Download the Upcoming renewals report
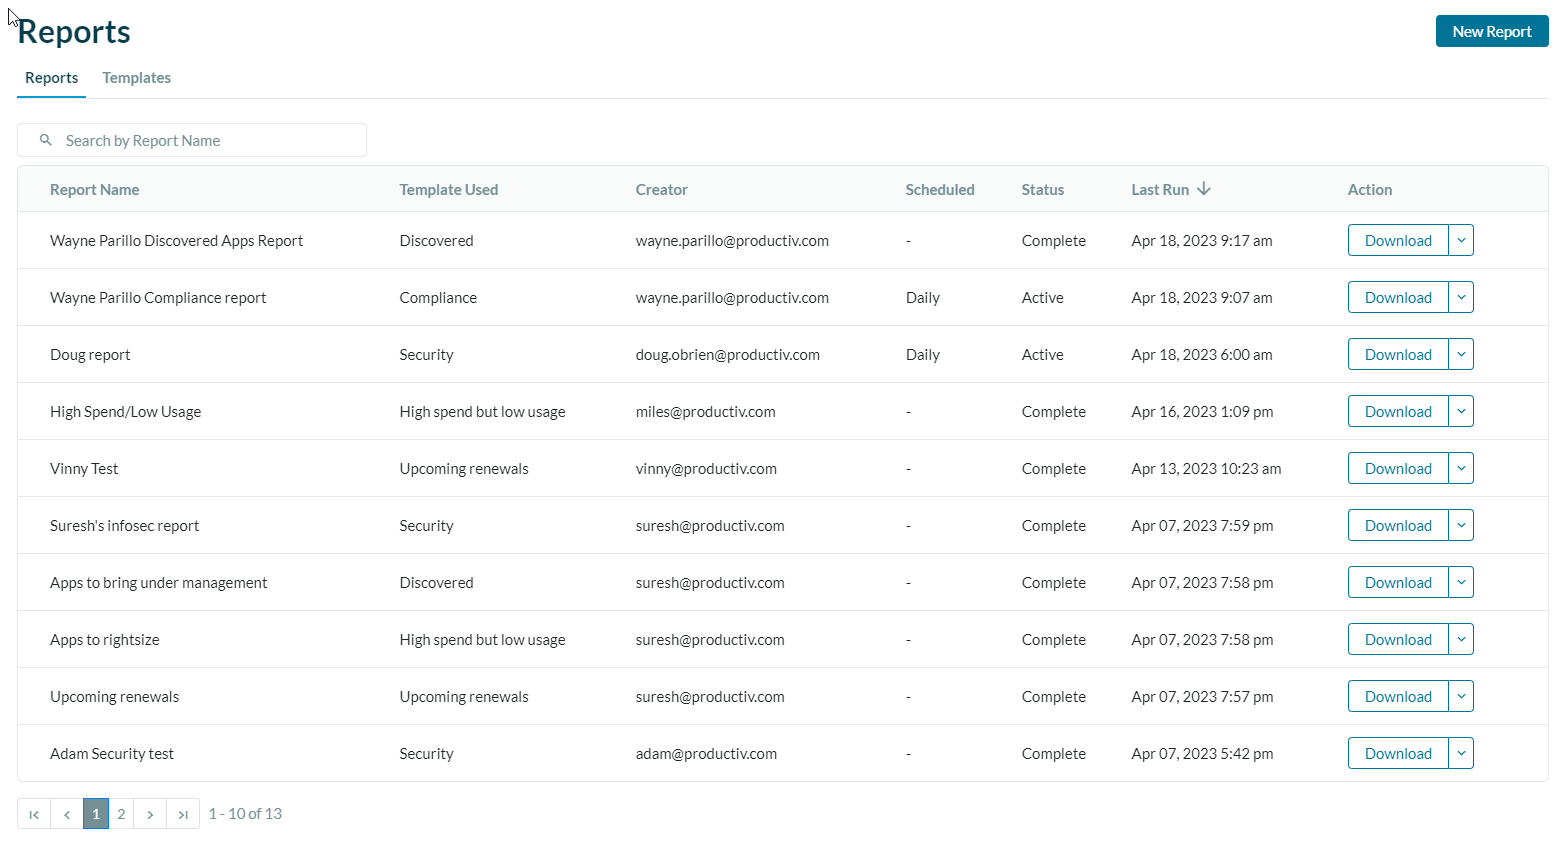This screenshot has height=851, width=1566. 1397,696
